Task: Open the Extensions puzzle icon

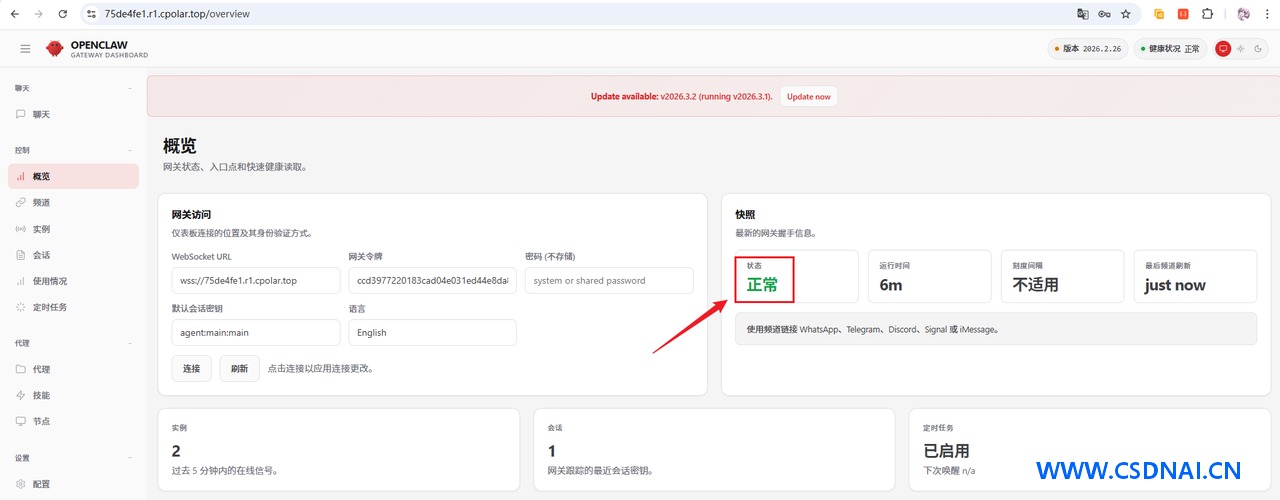Action: point(1208,14)
